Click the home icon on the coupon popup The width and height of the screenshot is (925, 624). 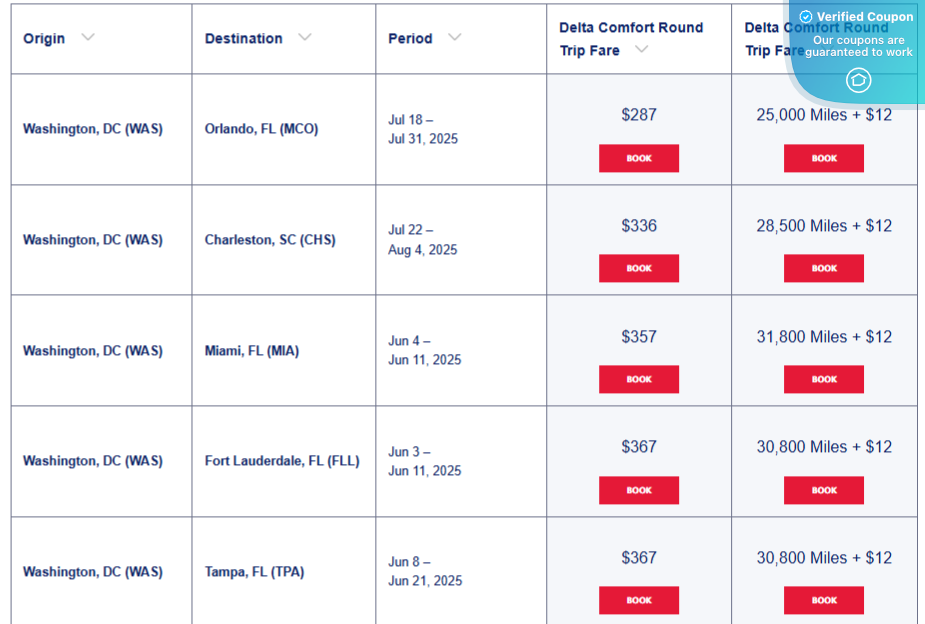(858, 80)
